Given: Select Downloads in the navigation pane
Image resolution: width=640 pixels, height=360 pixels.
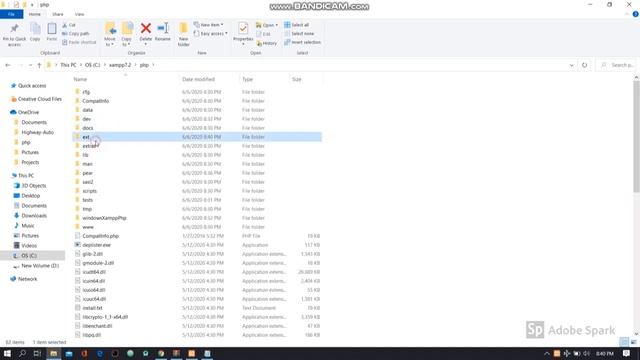Looking at the screenshot, I should [34, 216].
